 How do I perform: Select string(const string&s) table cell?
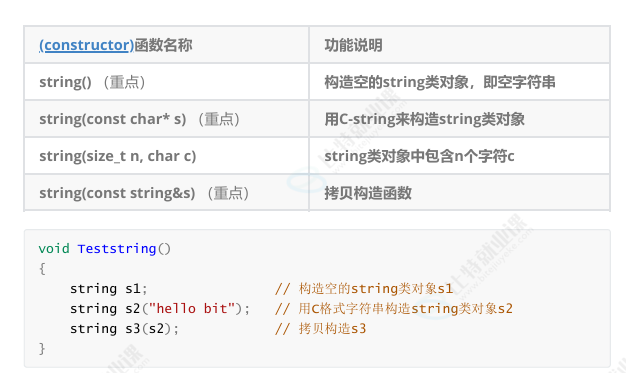(166, 192)
